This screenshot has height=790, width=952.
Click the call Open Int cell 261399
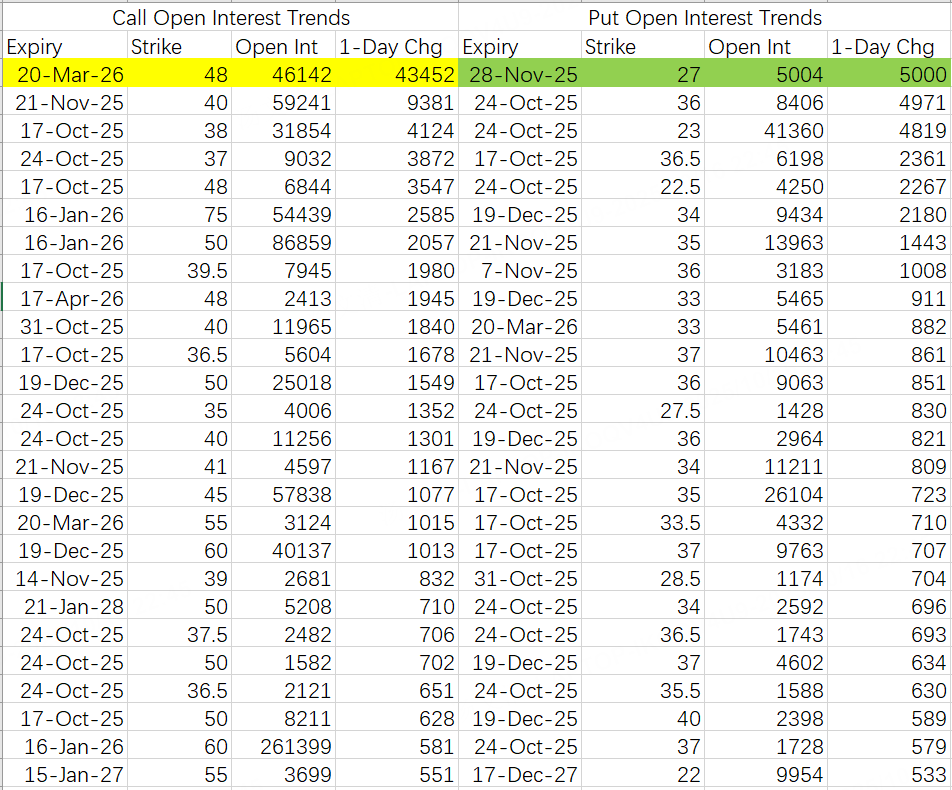click(x=283, y=746)
